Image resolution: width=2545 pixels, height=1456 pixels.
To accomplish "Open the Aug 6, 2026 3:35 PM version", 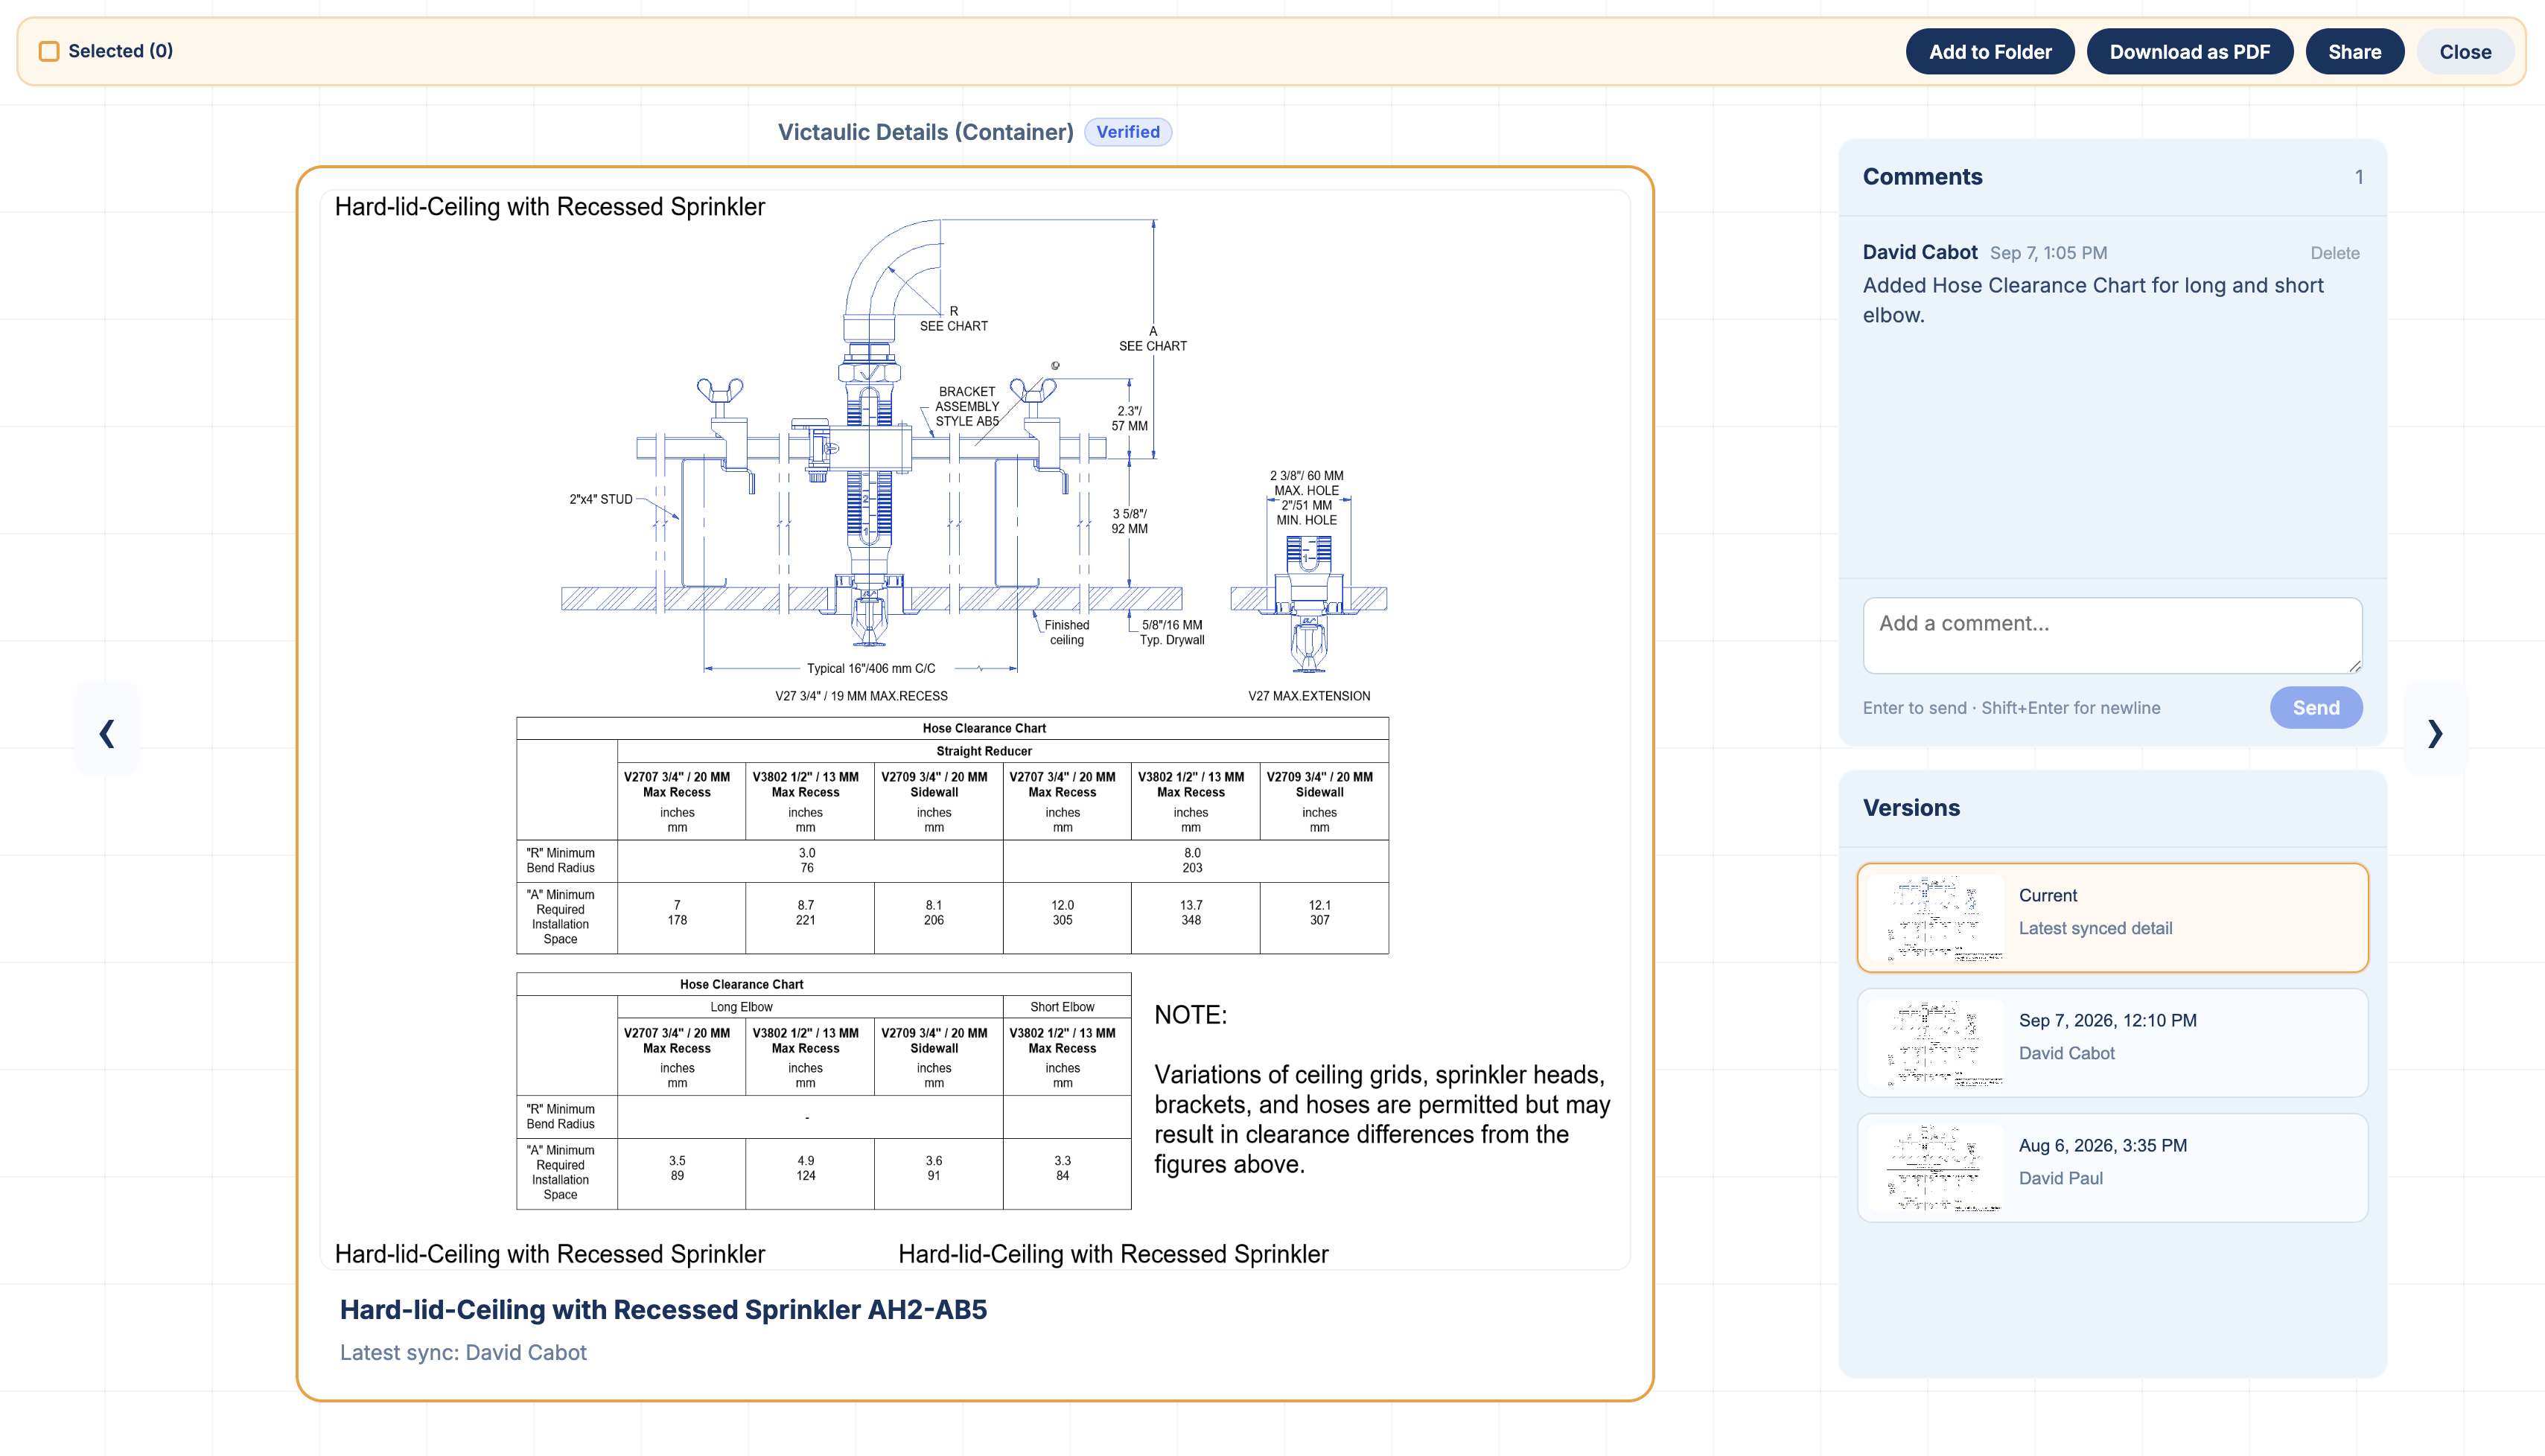I will tap(2112, 1167).
